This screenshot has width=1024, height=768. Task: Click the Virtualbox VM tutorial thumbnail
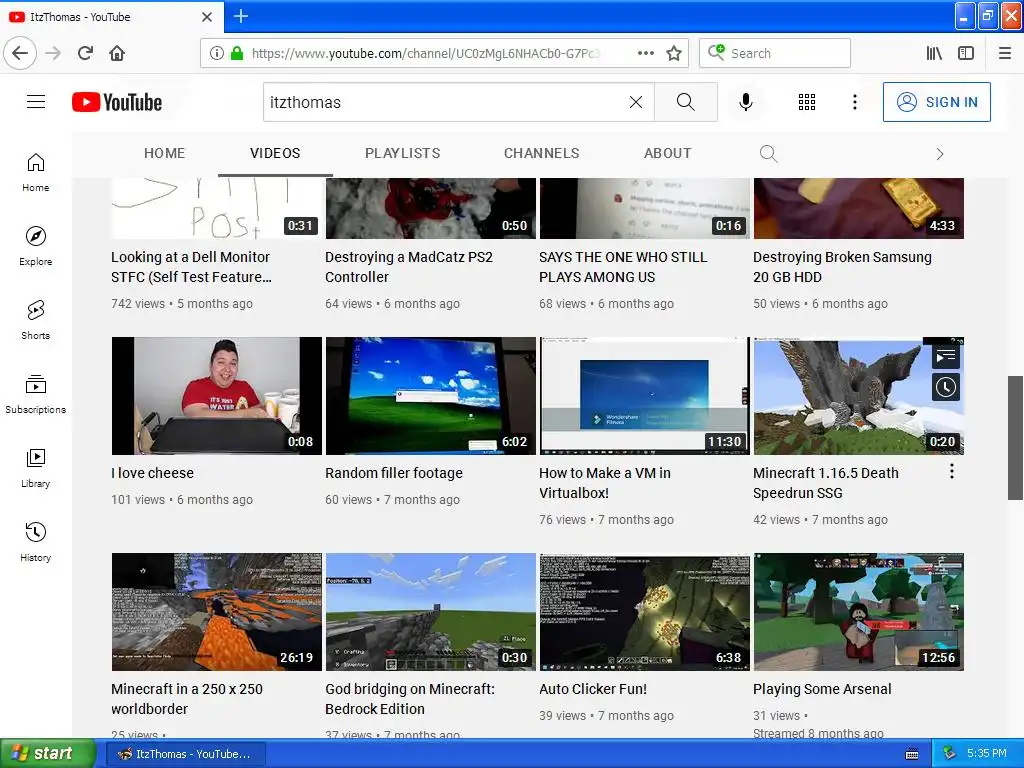click(645, 396)
